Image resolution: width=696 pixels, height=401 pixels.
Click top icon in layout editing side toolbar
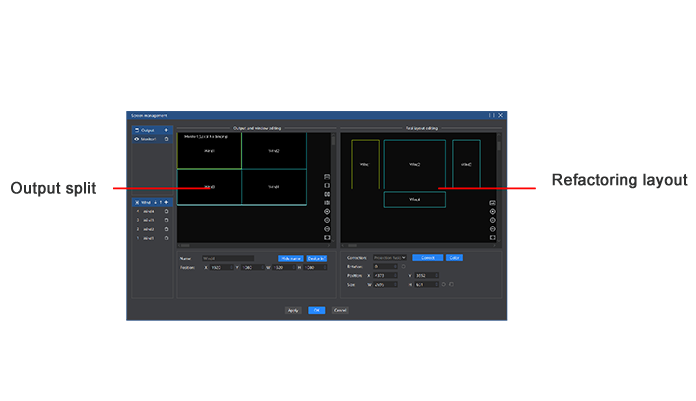click(492, 203)
